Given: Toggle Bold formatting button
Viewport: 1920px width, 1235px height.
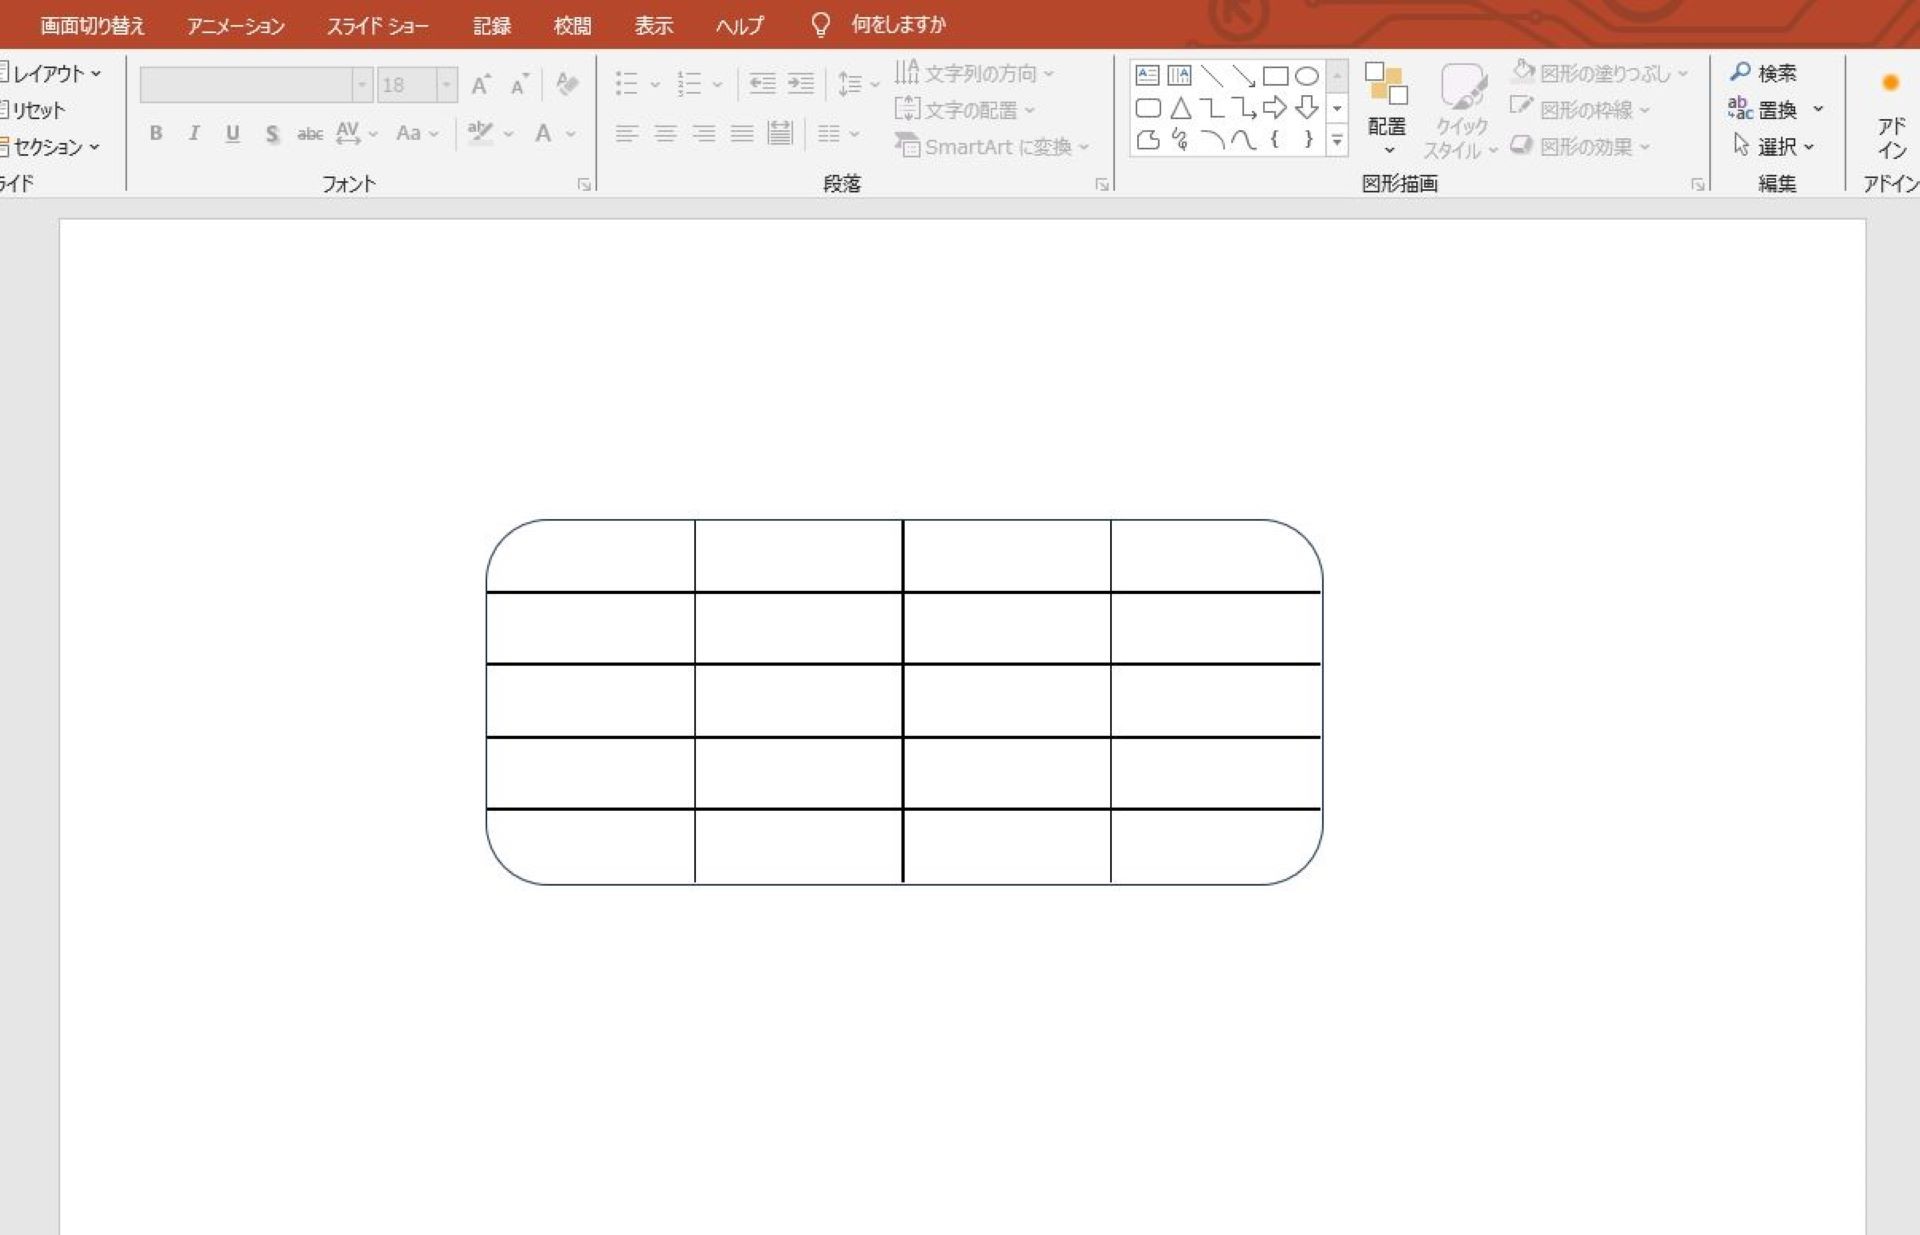Looking at the screenshot, I should click(156, 133).
